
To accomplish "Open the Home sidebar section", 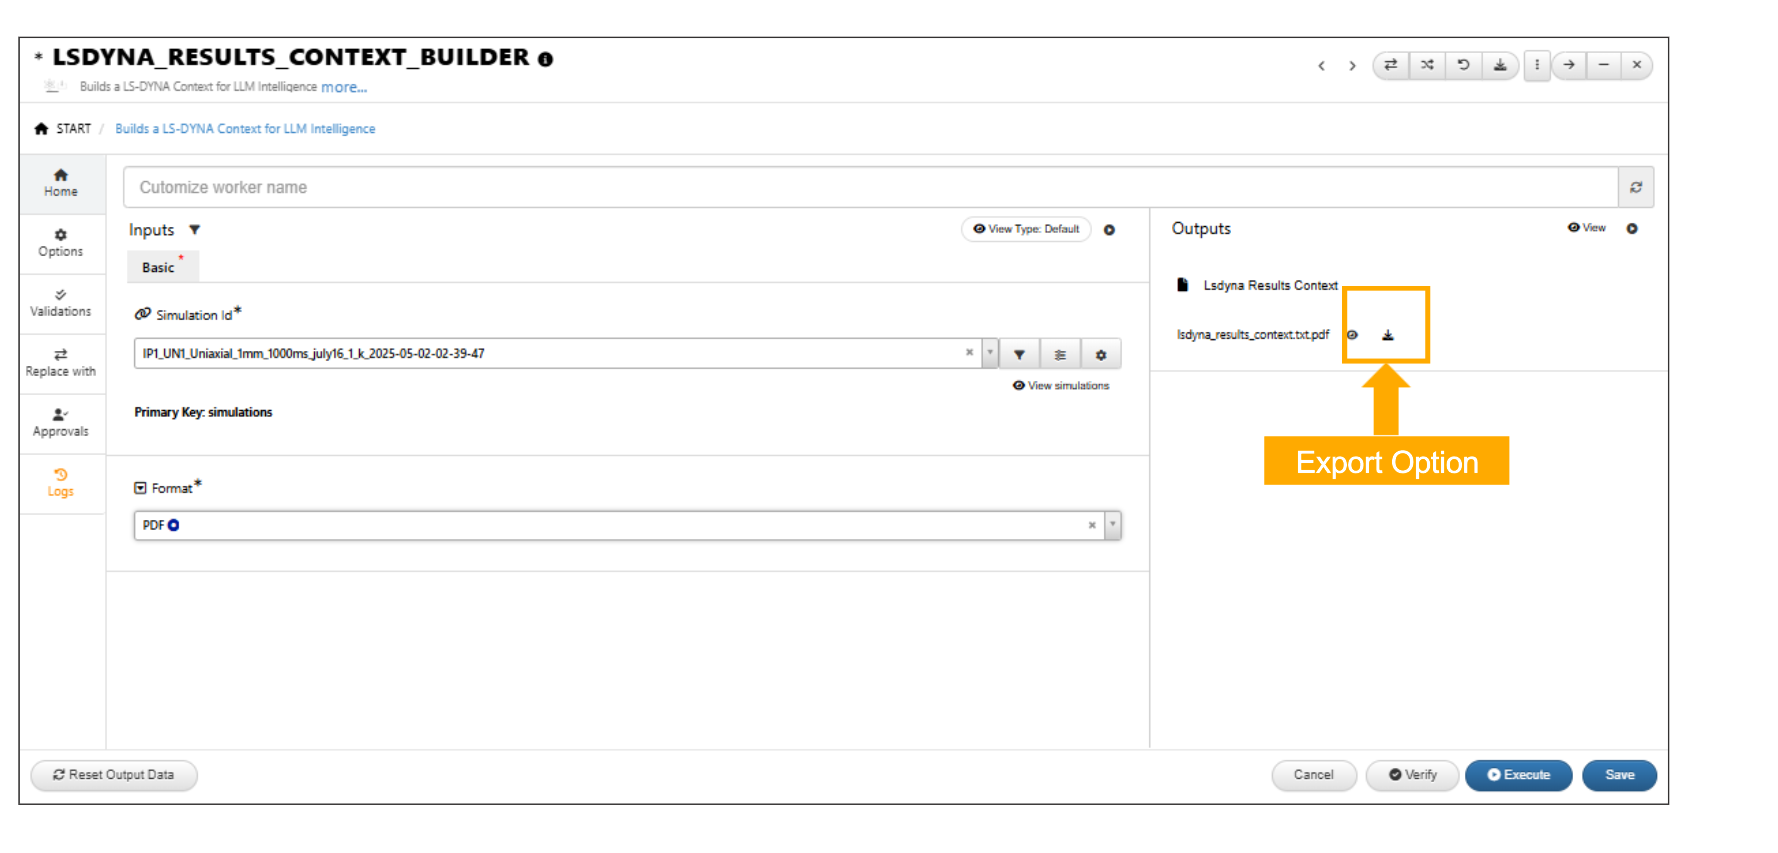I will point(61,183).
